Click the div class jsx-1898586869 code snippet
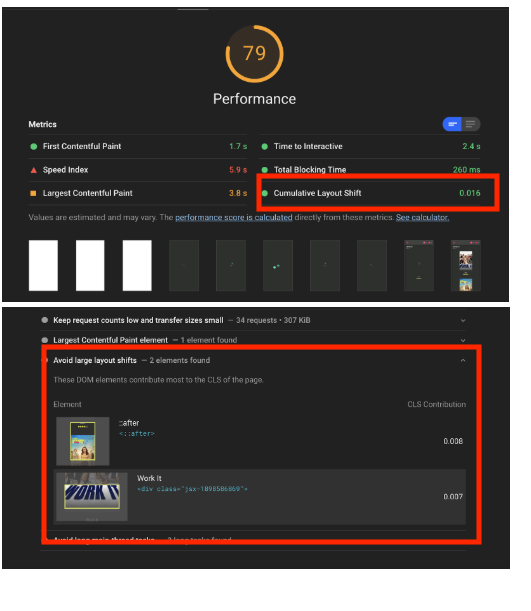Image resolution: width=531 pixels, height=611 pixels. point(192,489)
